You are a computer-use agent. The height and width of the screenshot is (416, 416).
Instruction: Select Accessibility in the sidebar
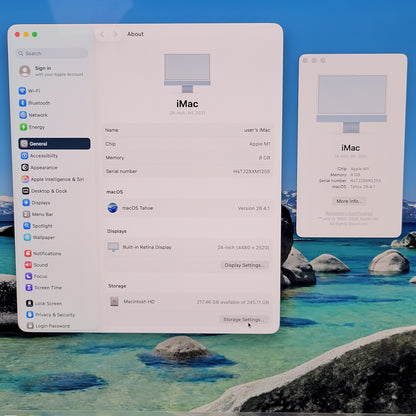[x=39, y=156]
